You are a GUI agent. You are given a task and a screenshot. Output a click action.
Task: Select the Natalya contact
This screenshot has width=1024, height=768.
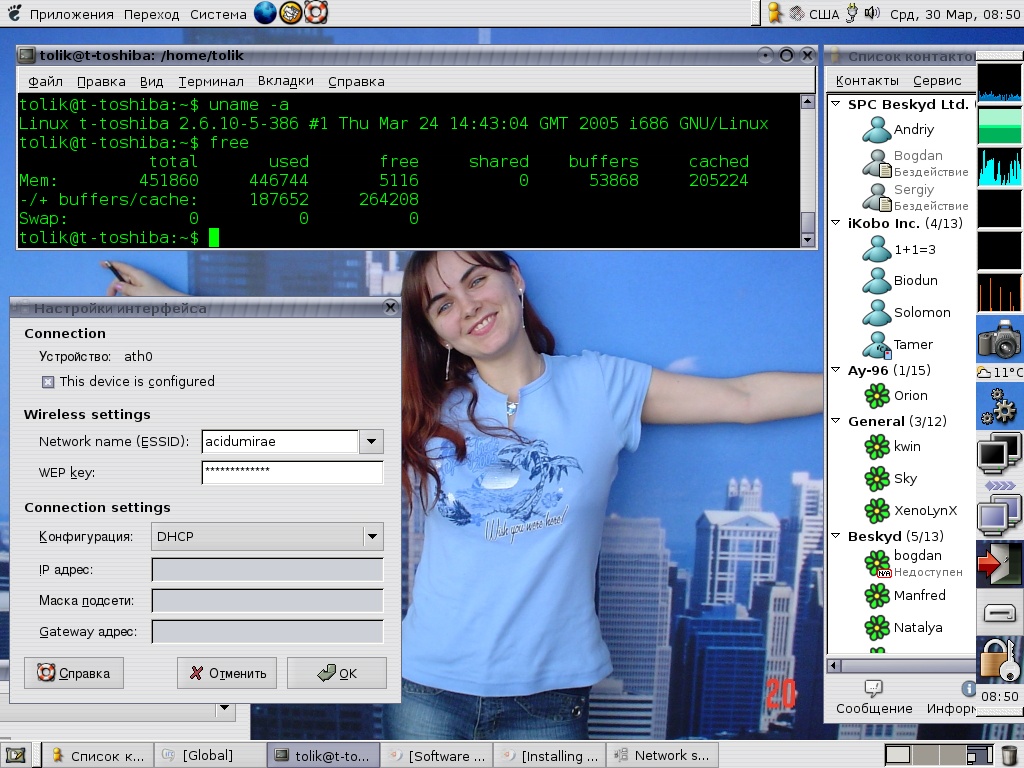coord(918,628)
